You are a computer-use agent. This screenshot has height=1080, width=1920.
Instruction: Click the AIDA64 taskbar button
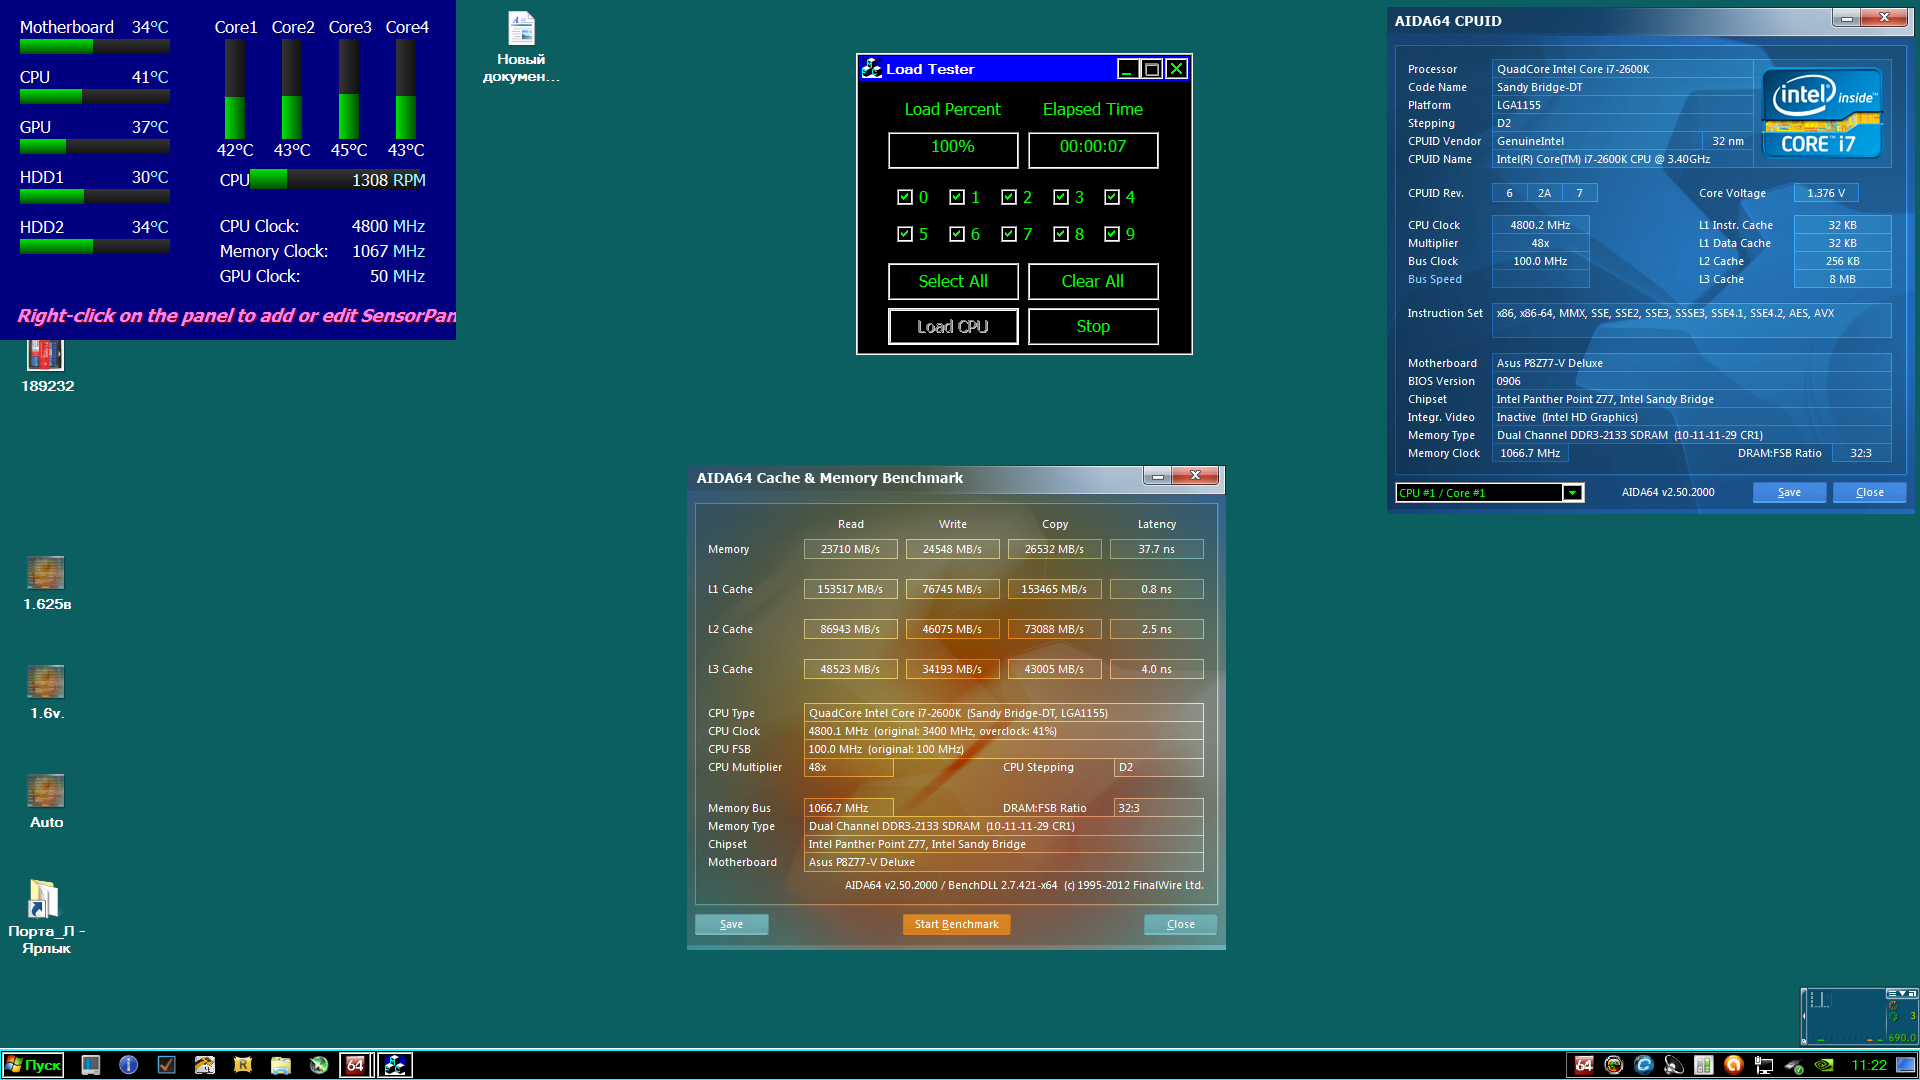(x=356, y=1065)
